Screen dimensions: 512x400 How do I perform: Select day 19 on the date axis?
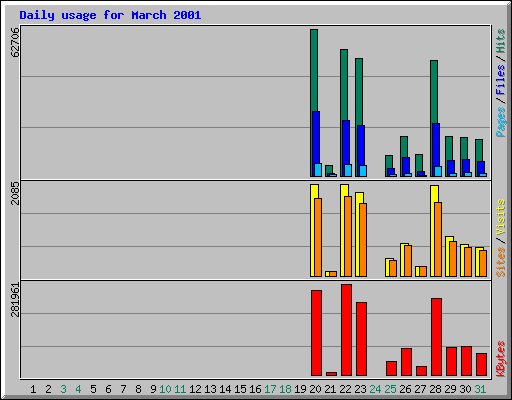click(x=300, y=389)
